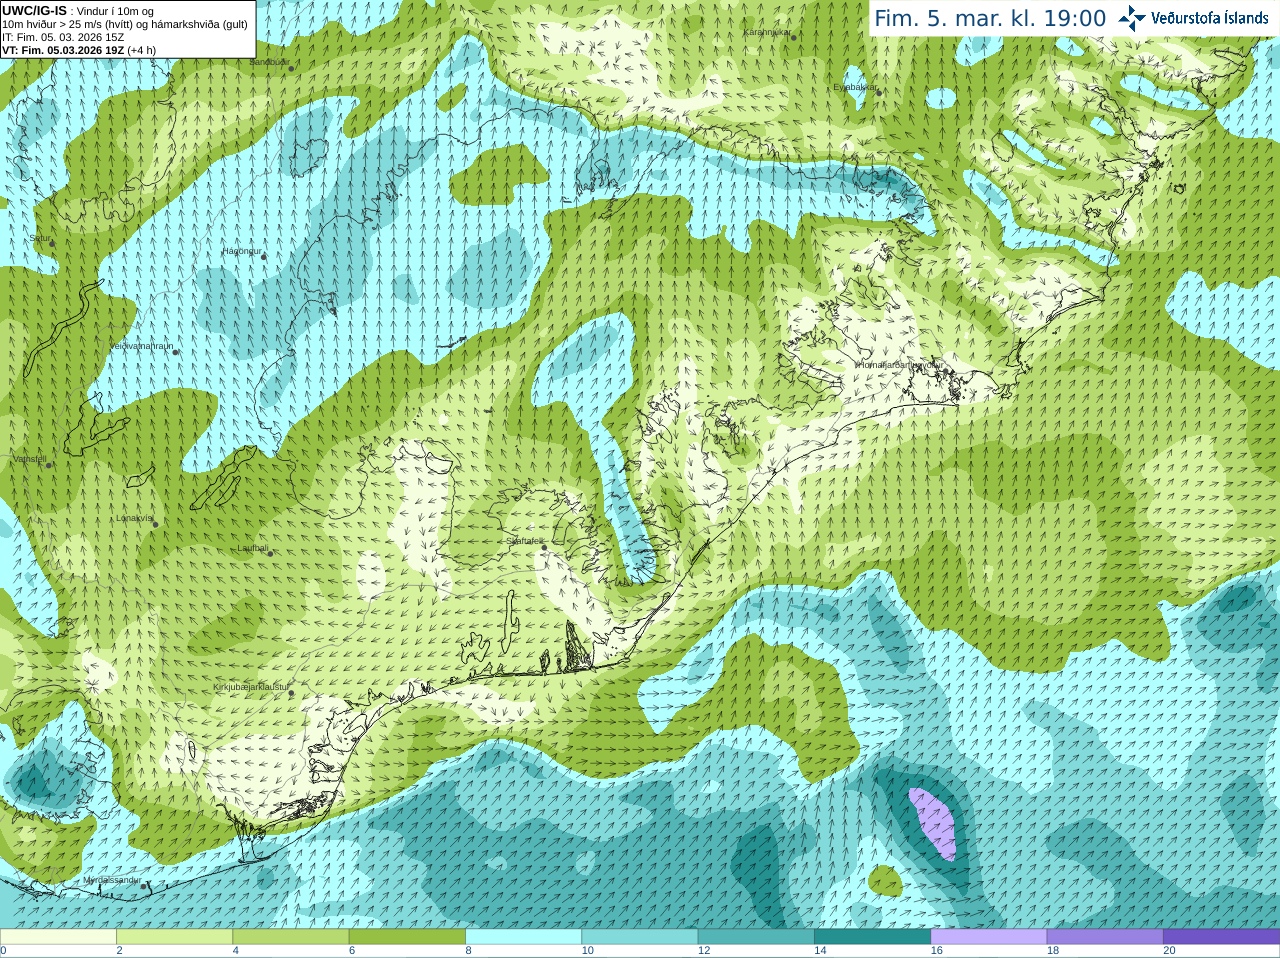Click the Kárahnjúkar station label
This screenshot has height=958, width=1280.
767,32
